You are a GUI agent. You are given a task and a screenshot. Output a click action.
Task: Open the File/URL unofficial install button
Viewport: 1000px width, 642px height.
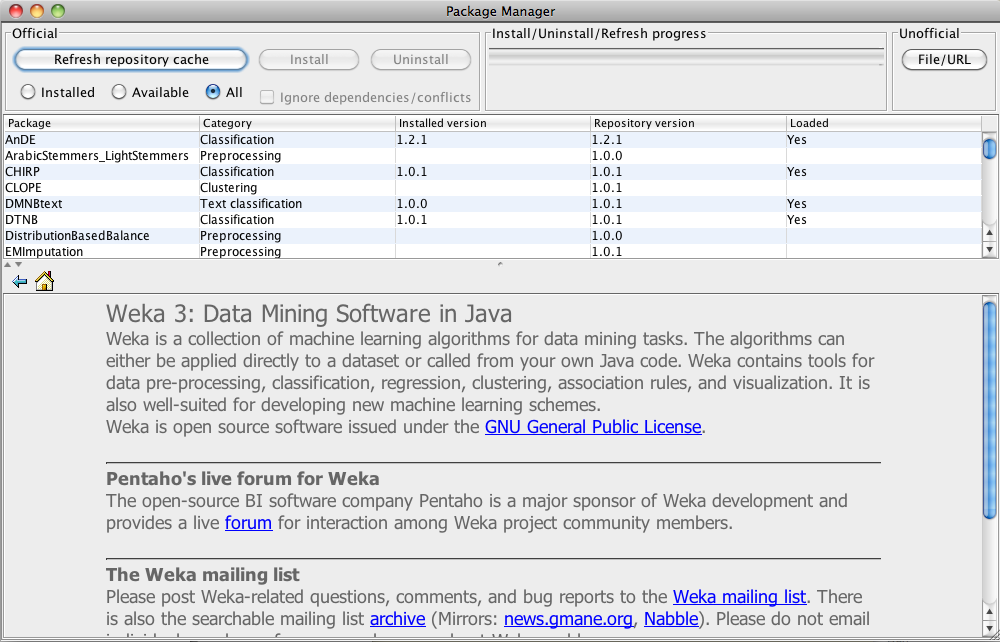pyautogui.click(x=944, y=60)
